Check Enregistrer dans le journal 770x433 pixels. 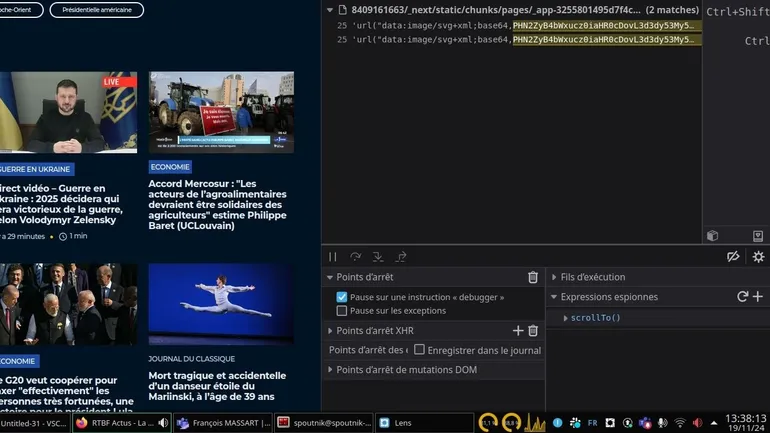tap(420, 350)
